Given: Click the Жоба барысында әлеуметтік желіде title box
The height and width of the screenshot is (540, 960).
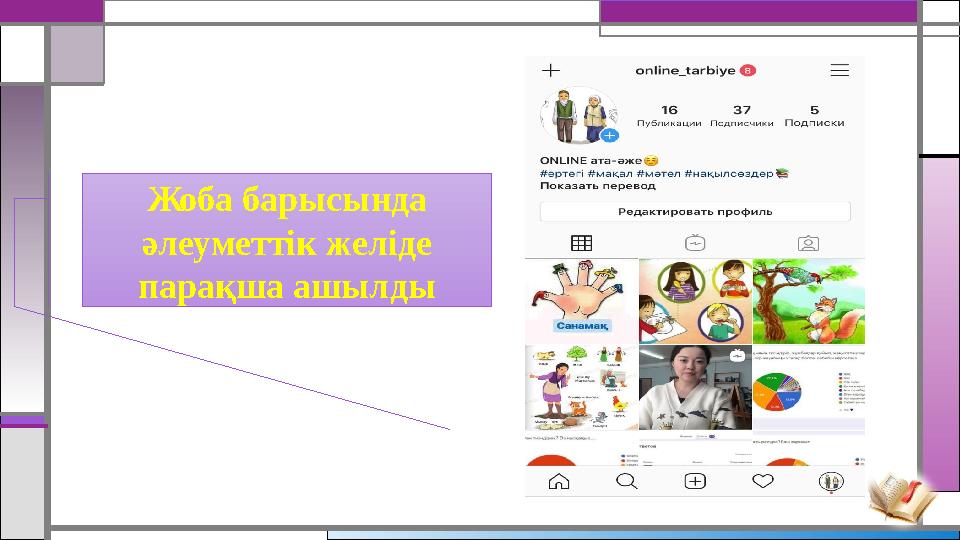Looking at the screenshot, I should pos(287,240).
